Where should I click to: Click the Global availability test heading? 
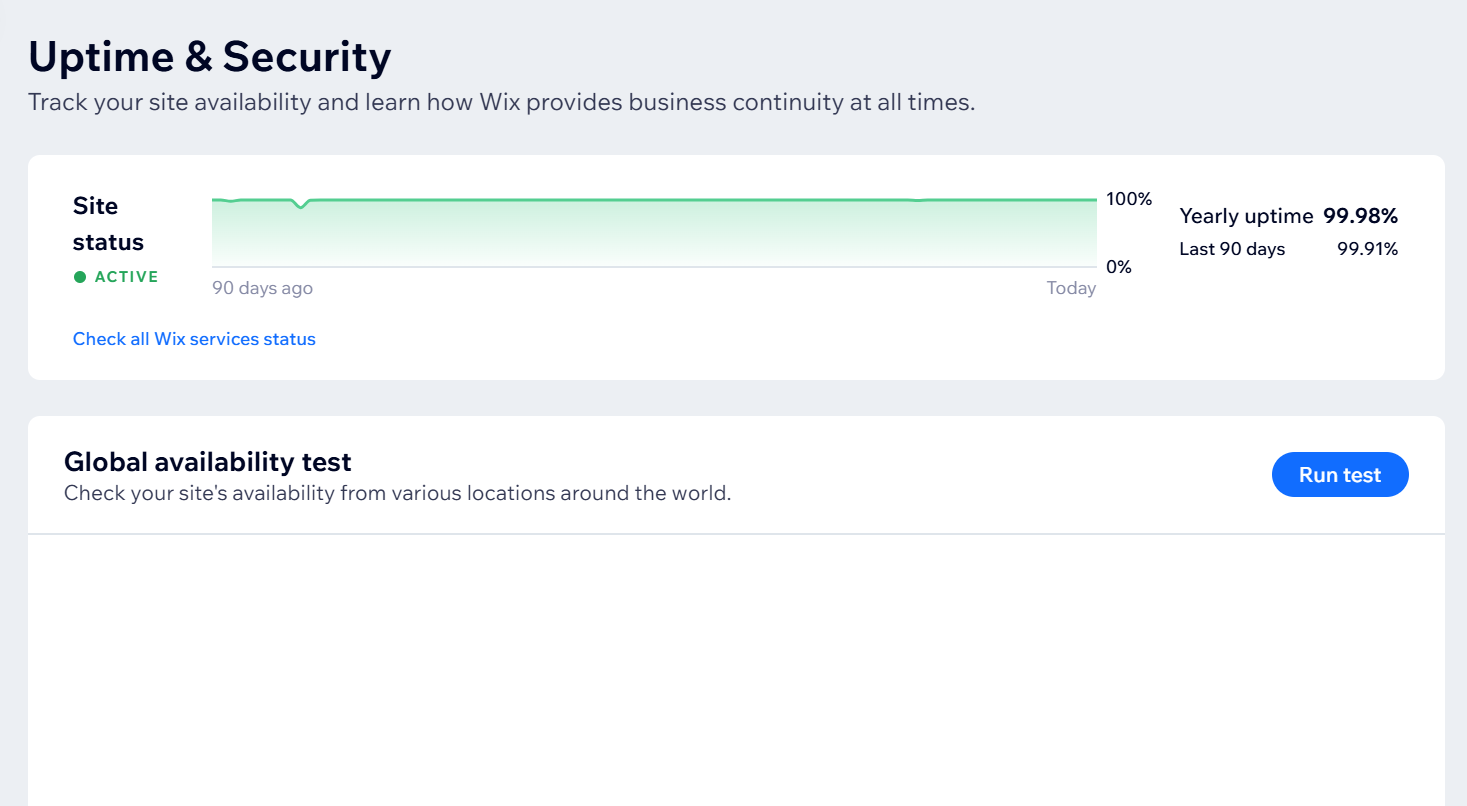pos(208,462)
